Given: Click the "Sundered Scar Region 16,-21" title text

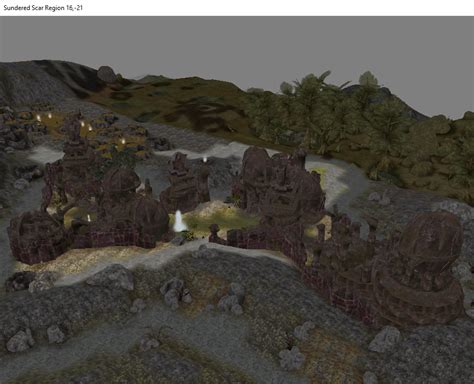Looking at the screenshot, I should coord(43,8).
